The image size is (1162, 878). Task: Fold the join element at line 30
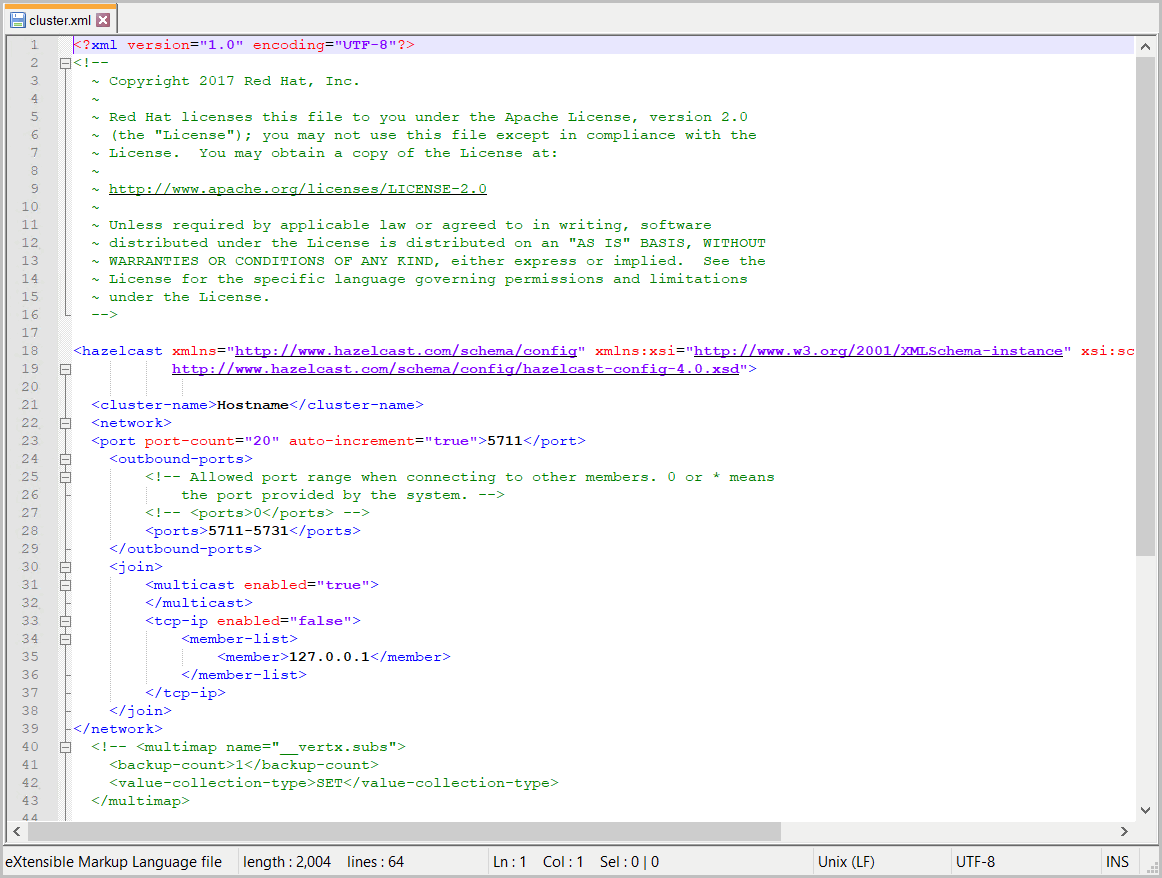tap(65, 567)
